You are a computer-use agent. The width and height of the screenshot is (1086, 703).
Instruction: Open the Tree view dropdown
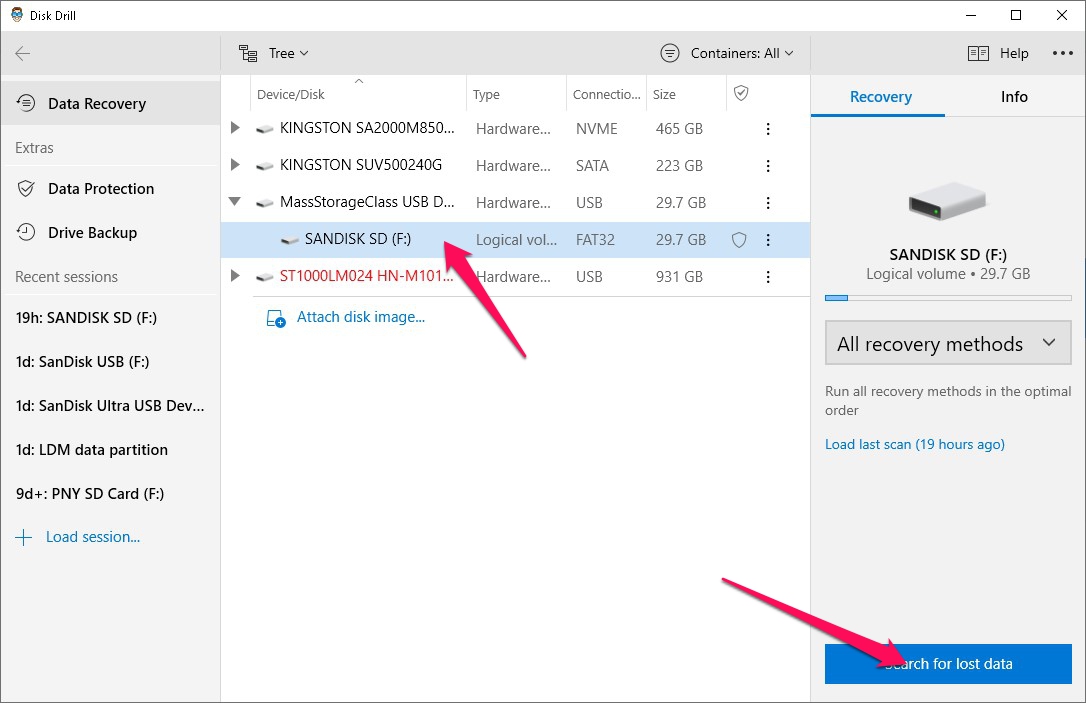[274, 53]
